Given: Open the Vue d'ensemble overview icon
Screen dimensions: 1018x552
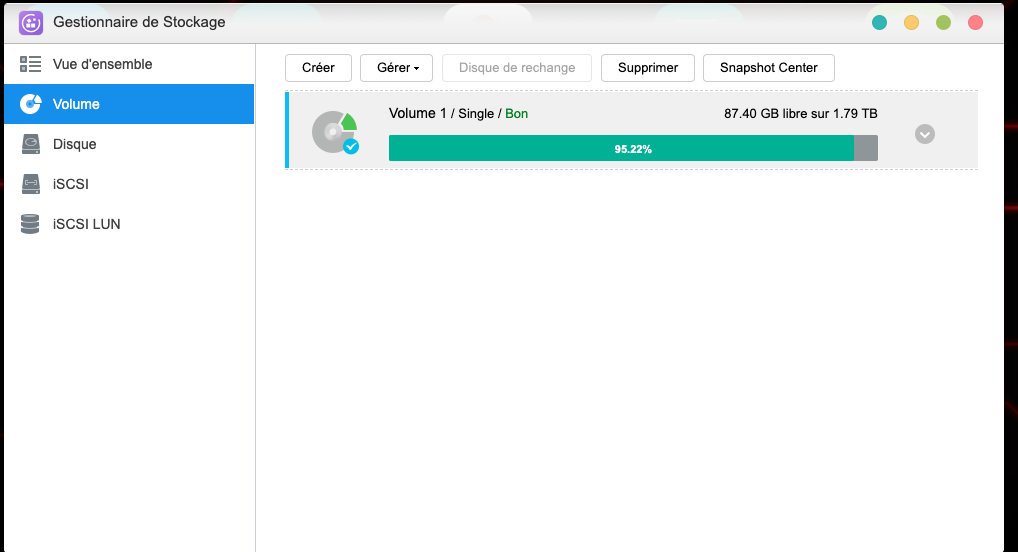Looking at the screenshot, I should pos(31,64).
